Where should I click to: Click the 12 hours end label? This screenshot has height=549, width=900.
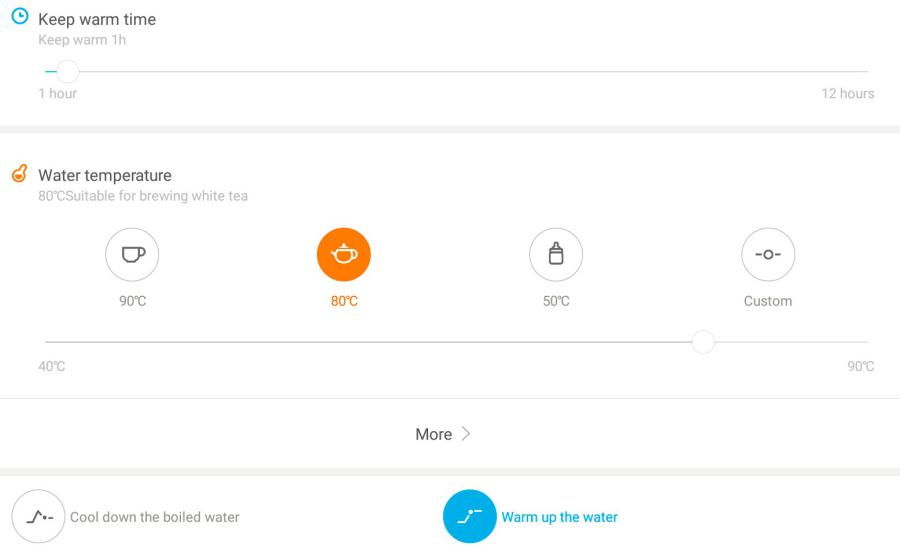point(848,94)
